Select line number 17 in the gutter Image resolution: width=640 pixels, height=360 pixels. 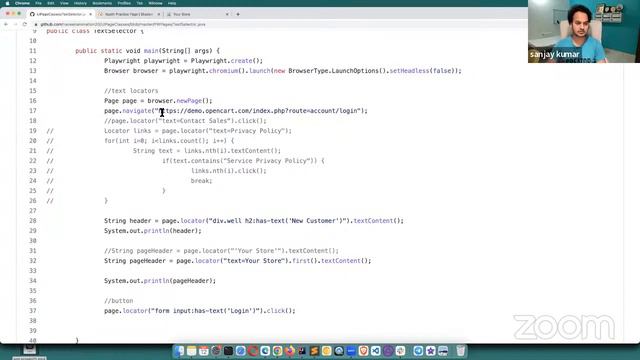pyautogui.click(x=33, y=111)
